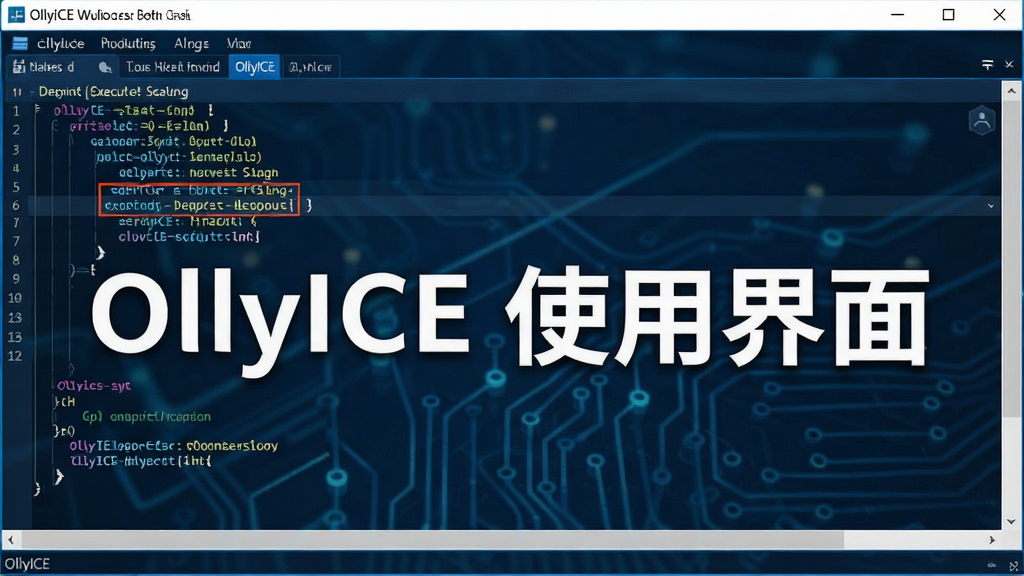Click the code on highlighted line 6
The width and height of the screenshot is (1024, 576).
(199, 206)
